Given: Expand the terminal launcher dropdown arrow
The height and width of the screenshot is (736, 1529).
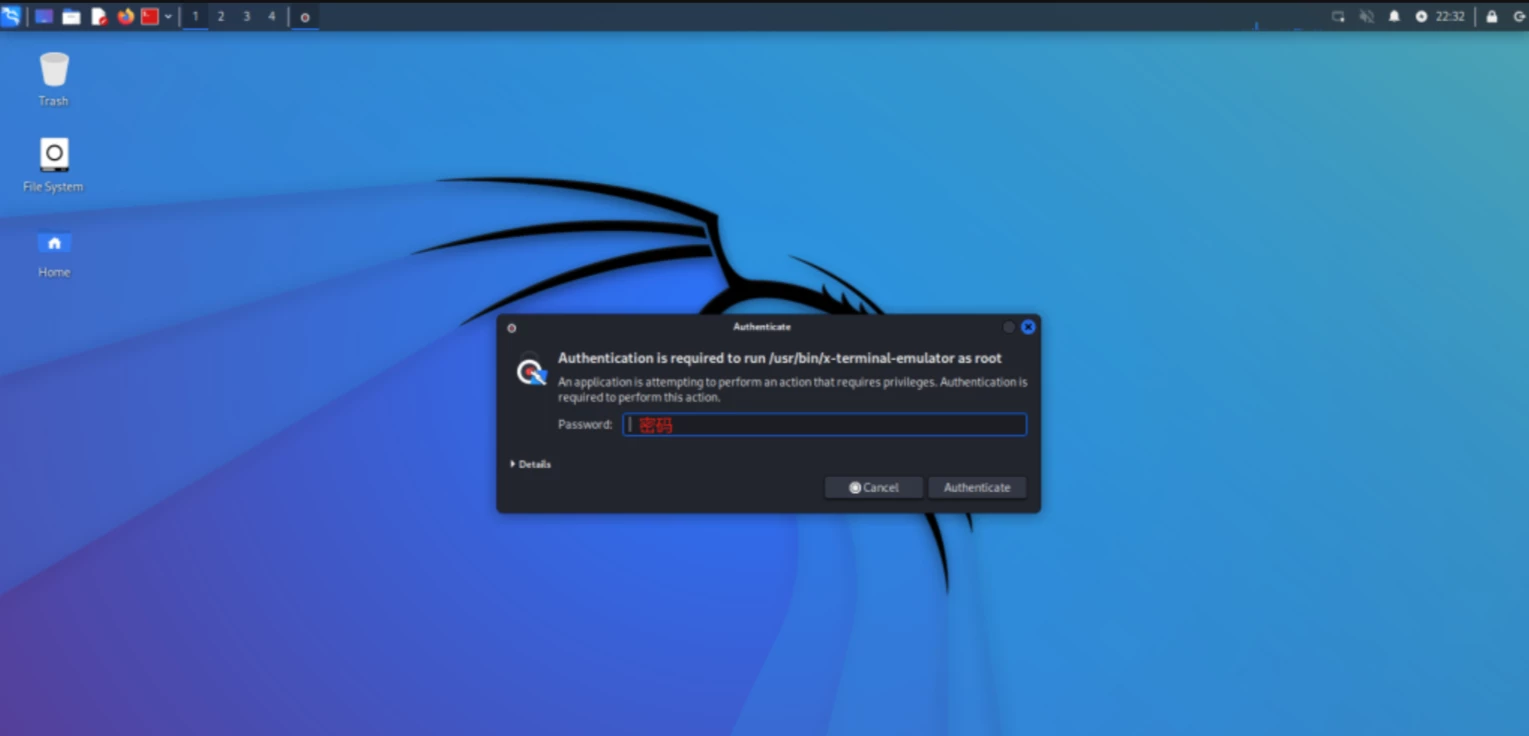Looking at the screenshot, I should [x=168, y=16].
